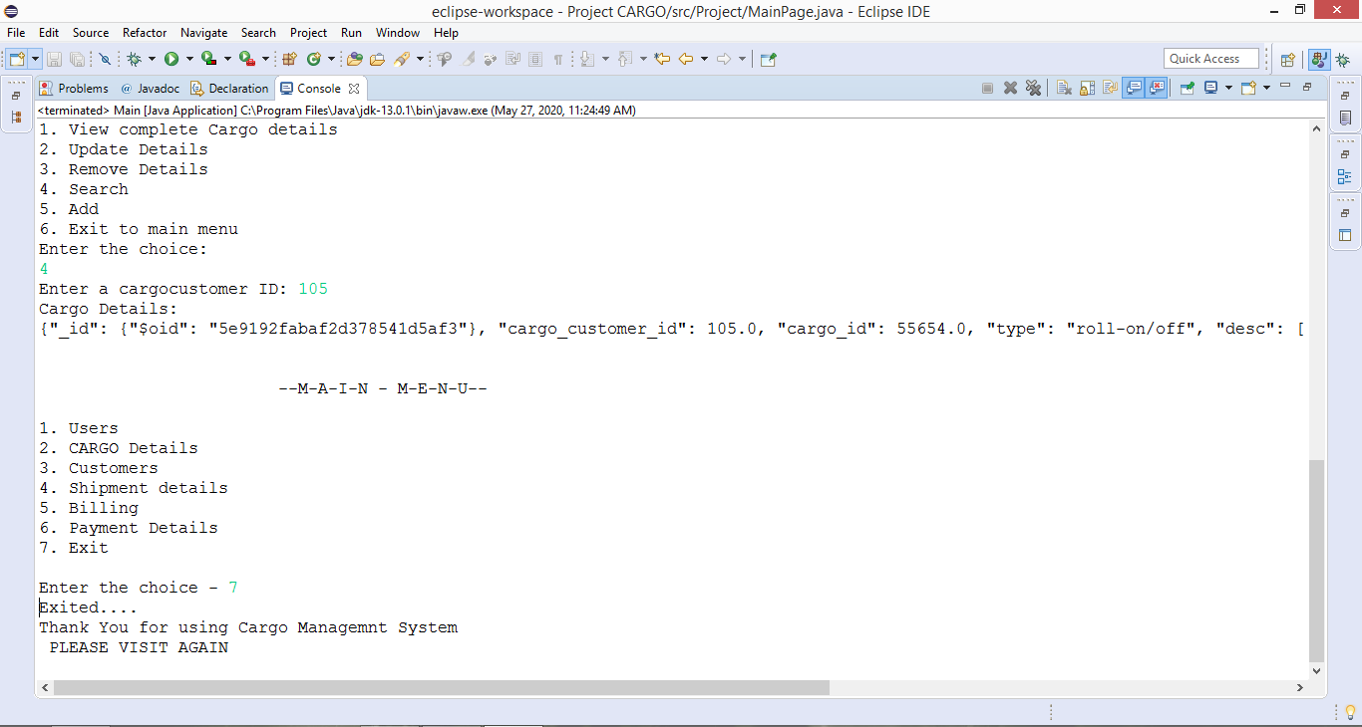Click the console scroll-down arrow
1362x727 pixels.
pyautogui.click(x=1316, y=671)
